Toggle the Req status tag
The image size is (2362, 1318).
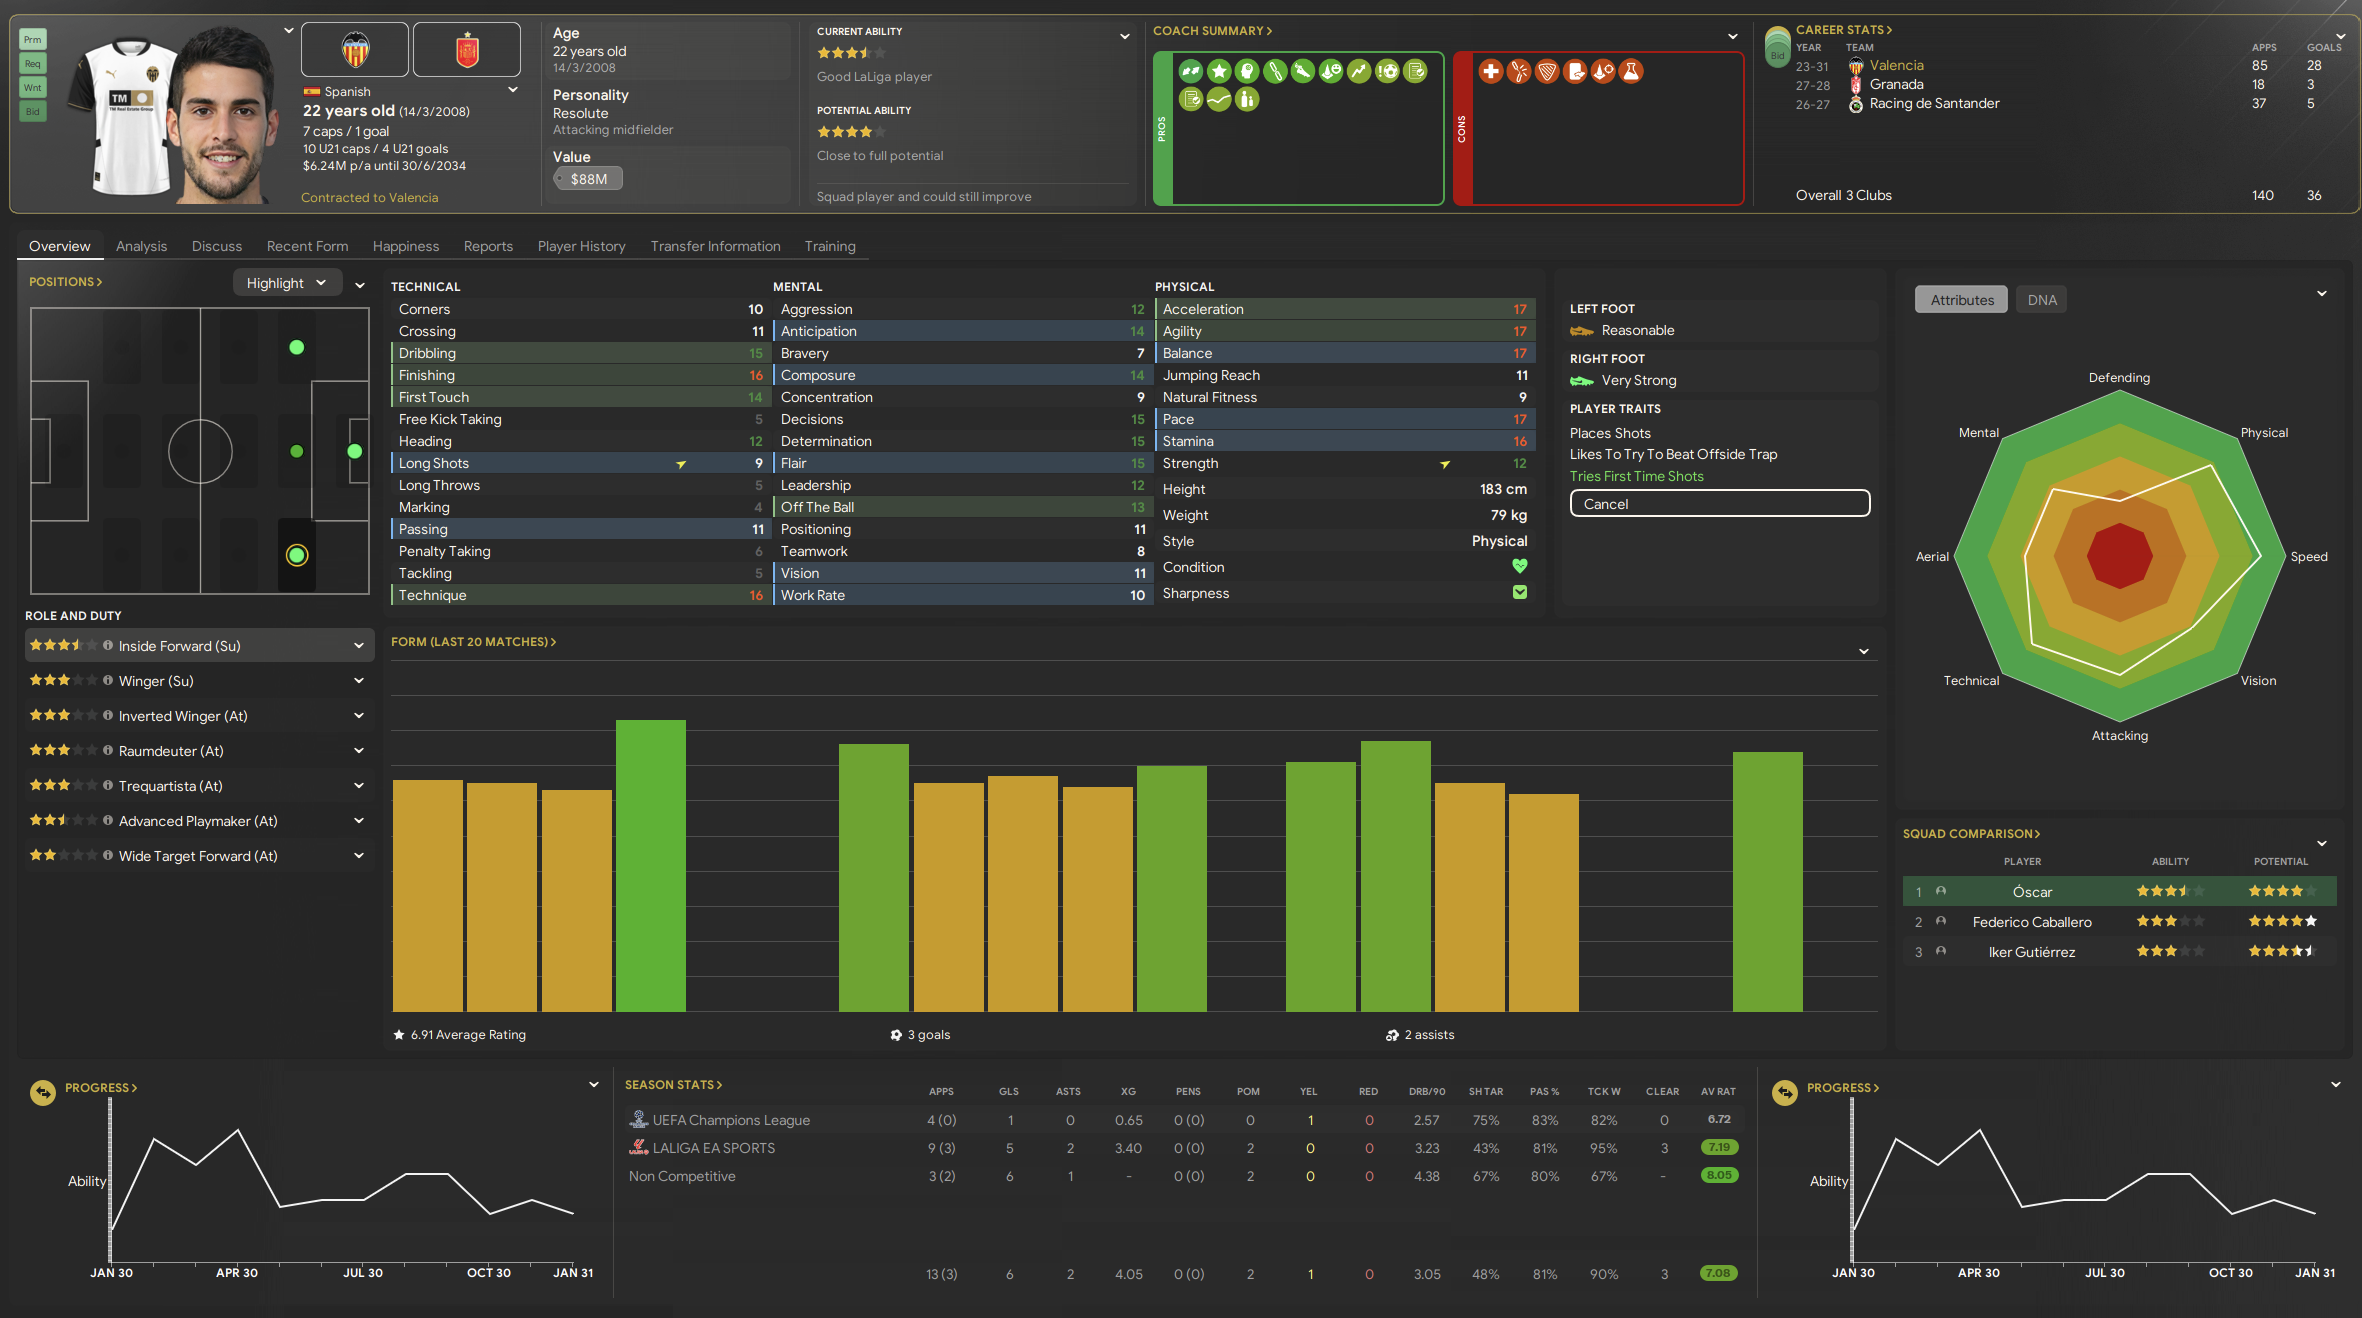point(33,64)
